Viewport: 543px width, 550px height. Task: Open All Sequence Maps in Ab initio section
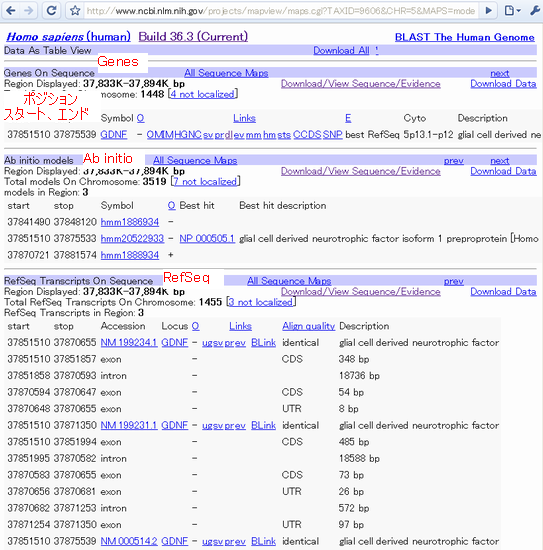195,160
